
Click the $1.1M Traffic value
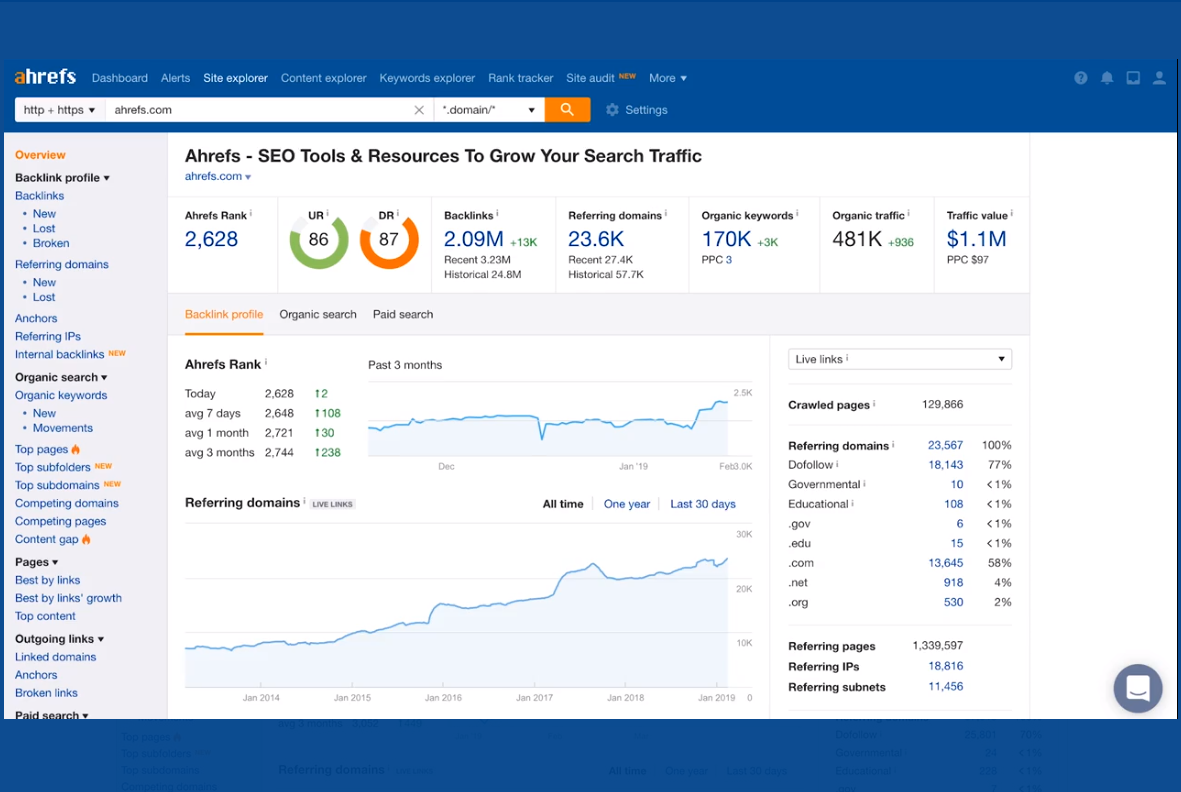(976, 239)
